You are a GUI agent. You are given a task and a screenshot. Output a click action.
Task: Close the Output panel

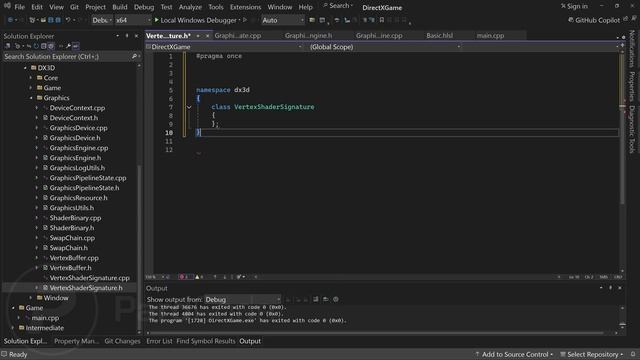620,288
